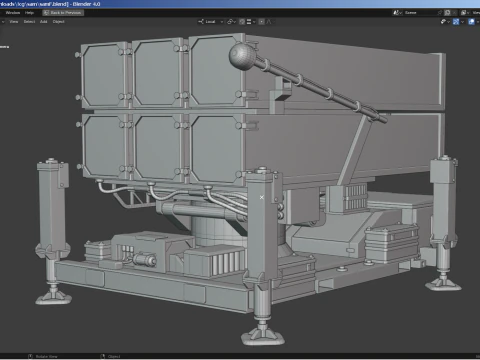
Task: Click the Back to Previous button
Action: pyautogui.click(x=63, y=13)
